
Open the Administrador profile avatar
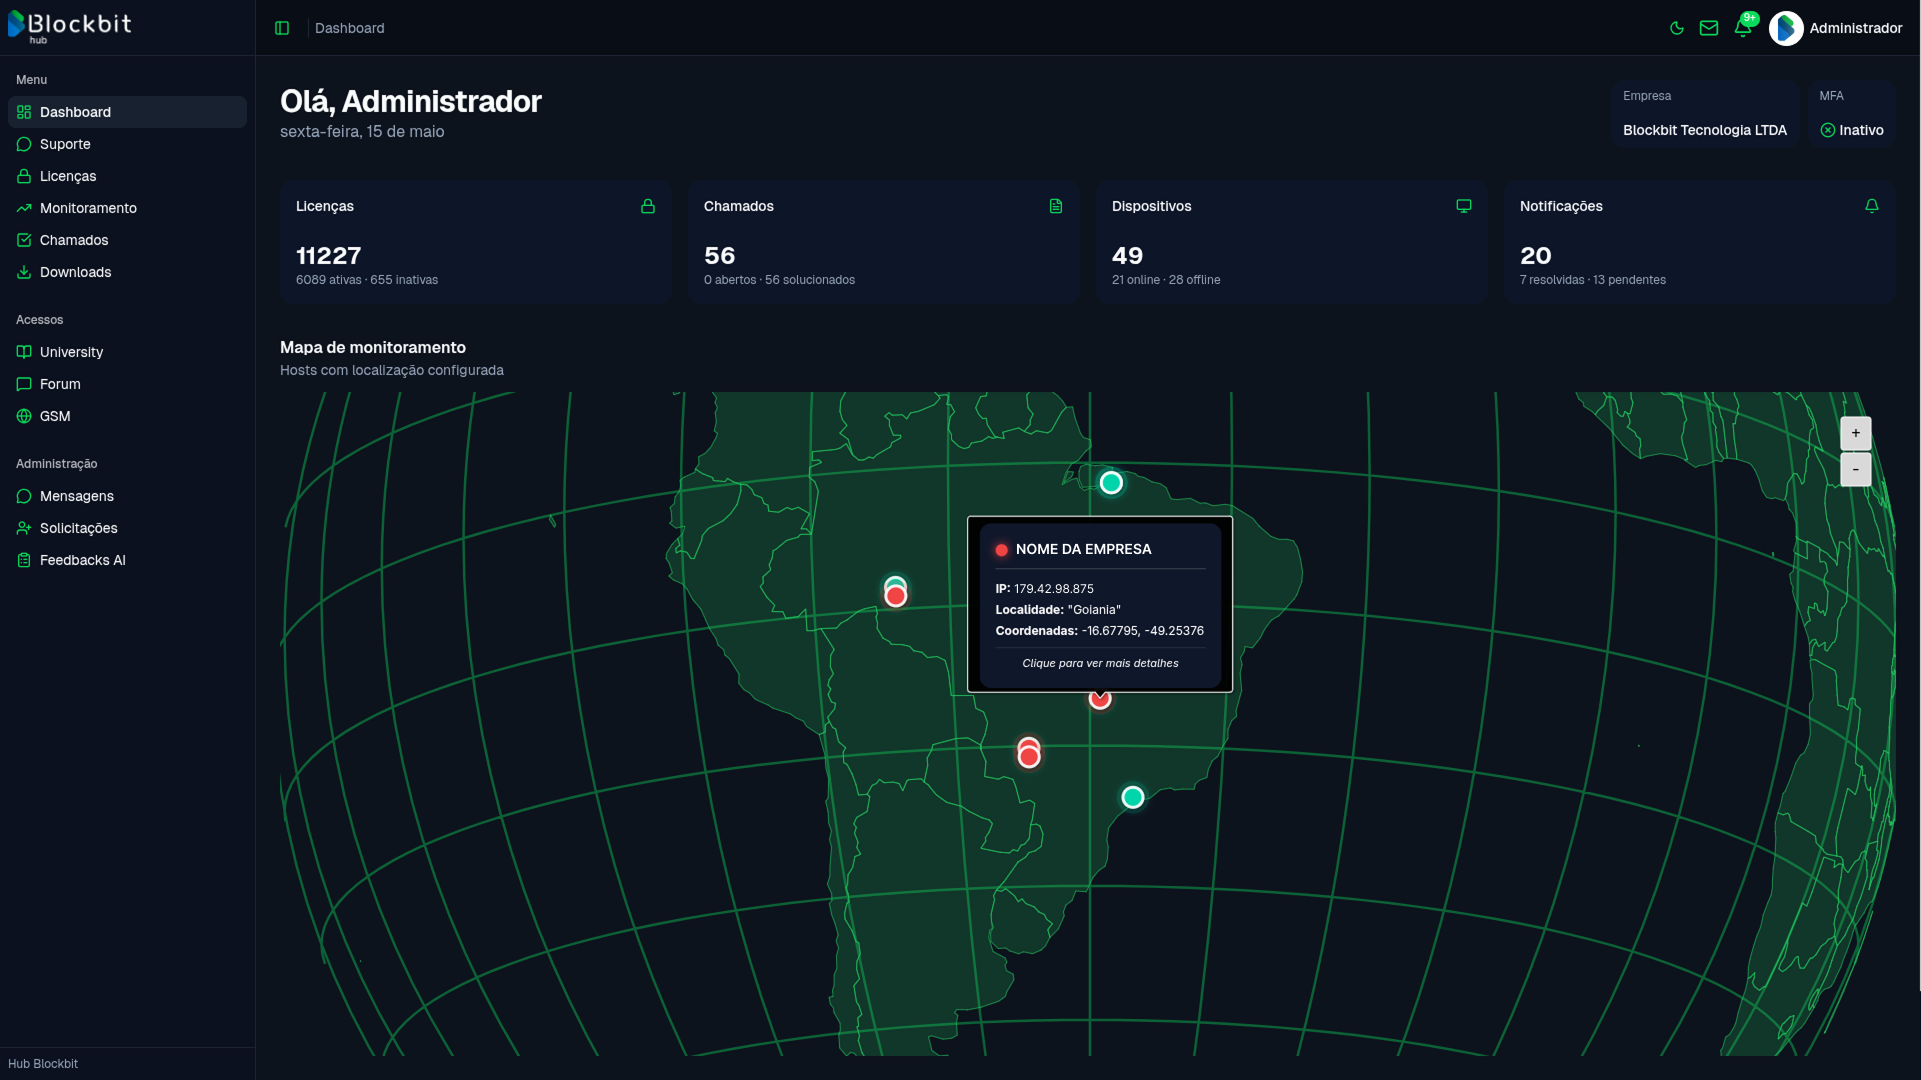pyautogui.click(x=1786, y=28)
